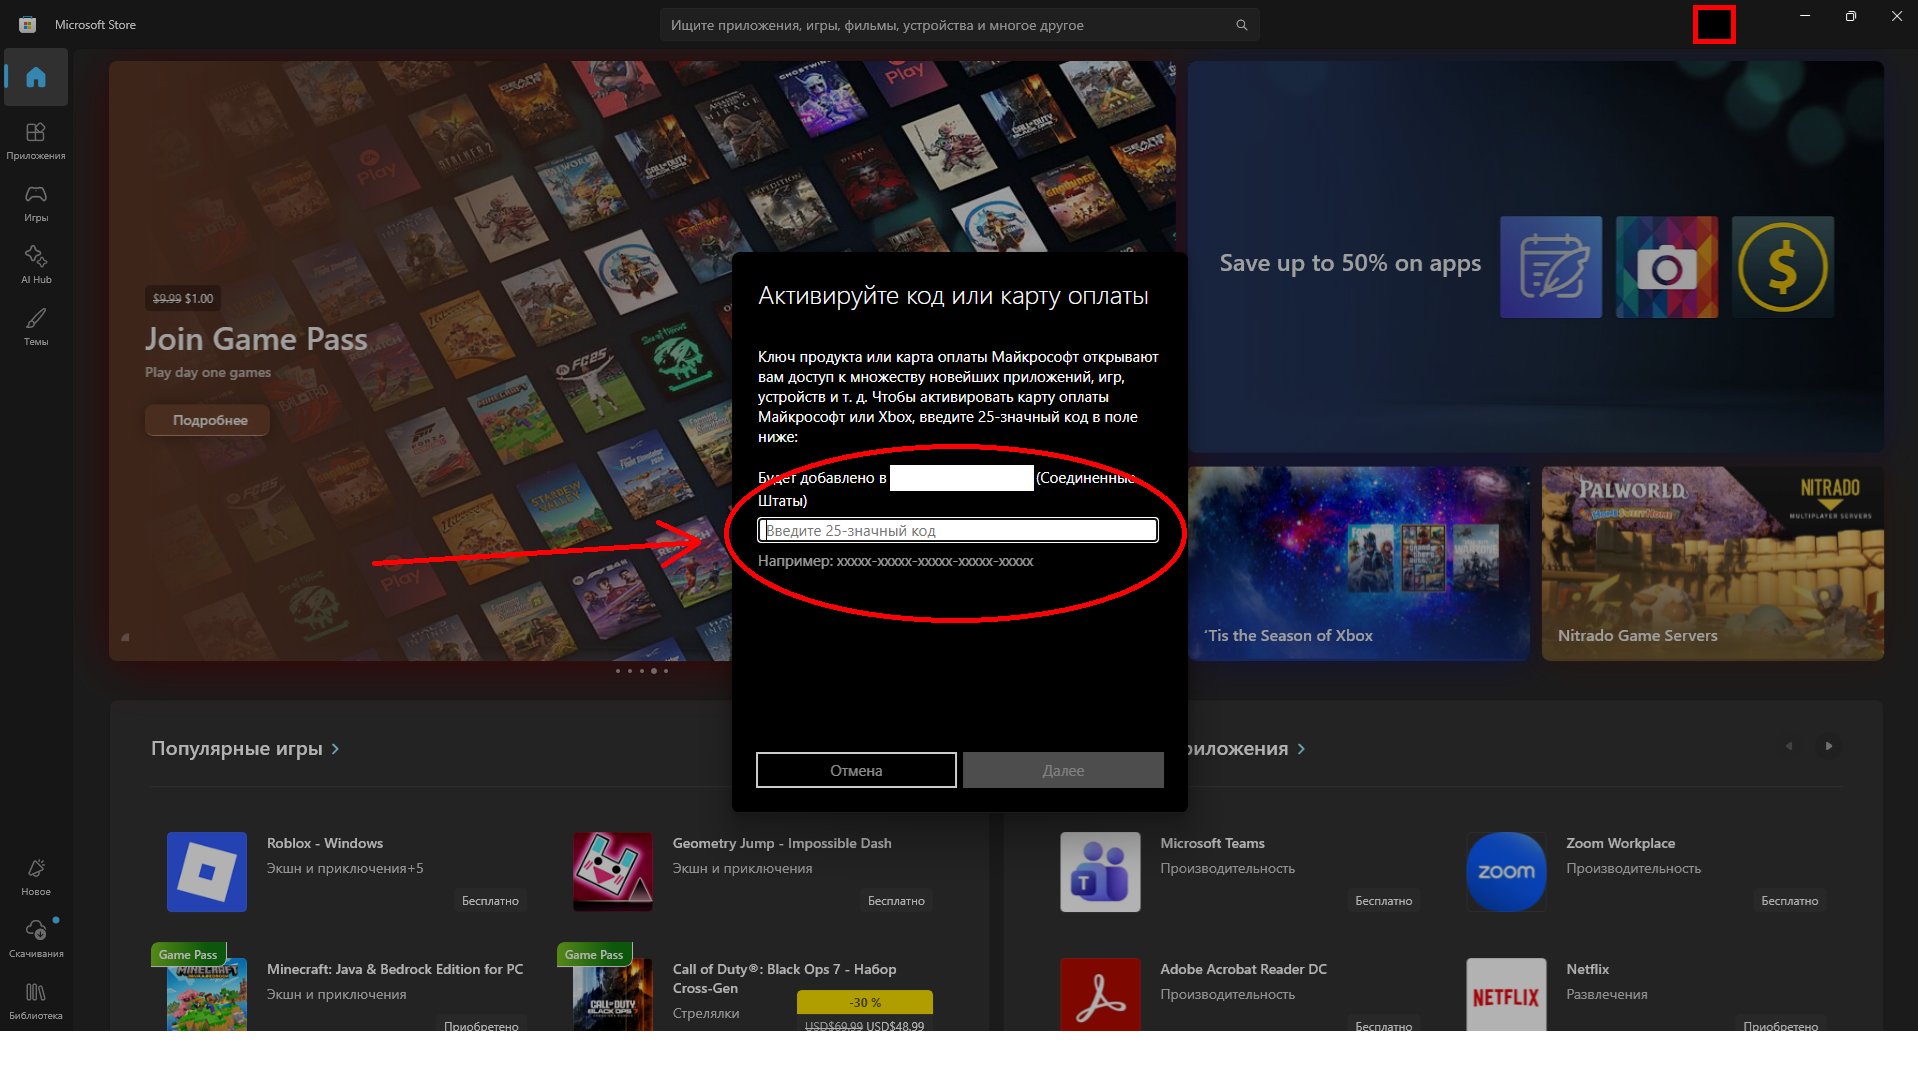The image size is (1918, 1079).
Task: Open the Zoom Workplace app icon
Action: click(1505, 871)
